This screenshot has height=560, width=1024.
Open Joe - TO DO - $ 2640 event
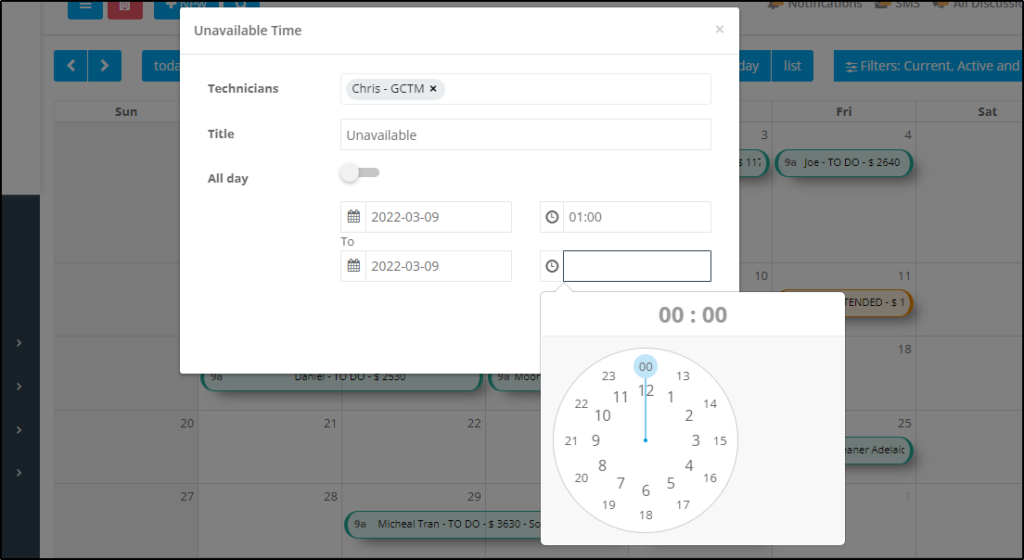pos(843,163)
